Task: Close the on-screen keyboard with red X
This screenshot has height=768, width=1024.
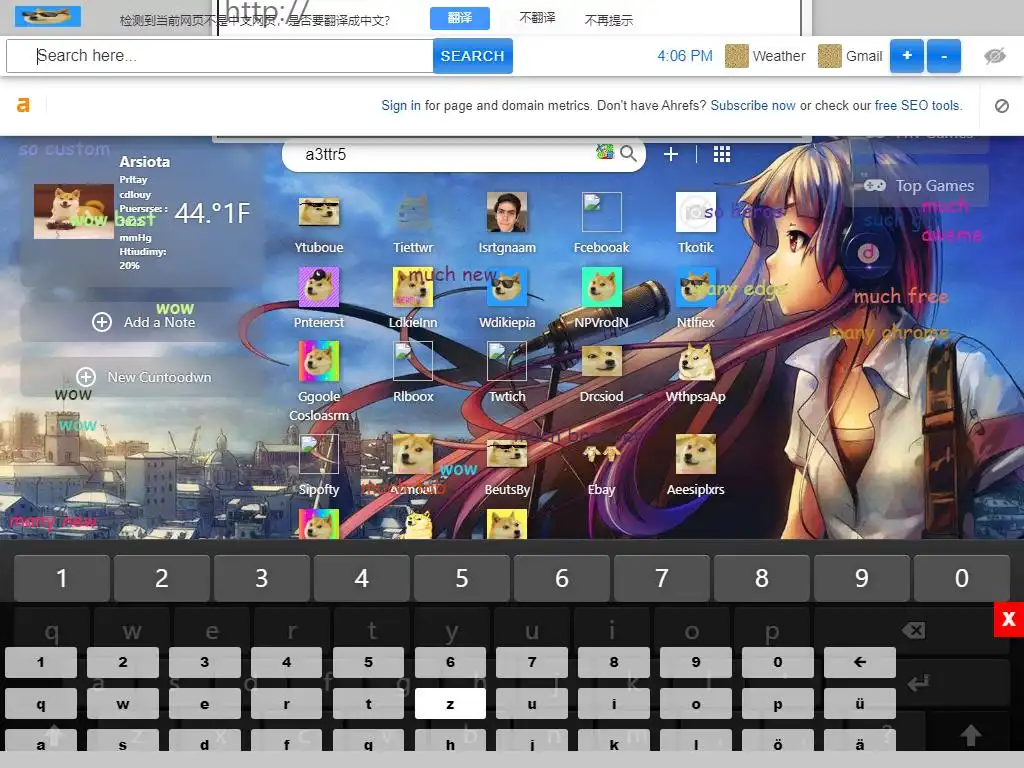Action: [x=1009, y=619]
